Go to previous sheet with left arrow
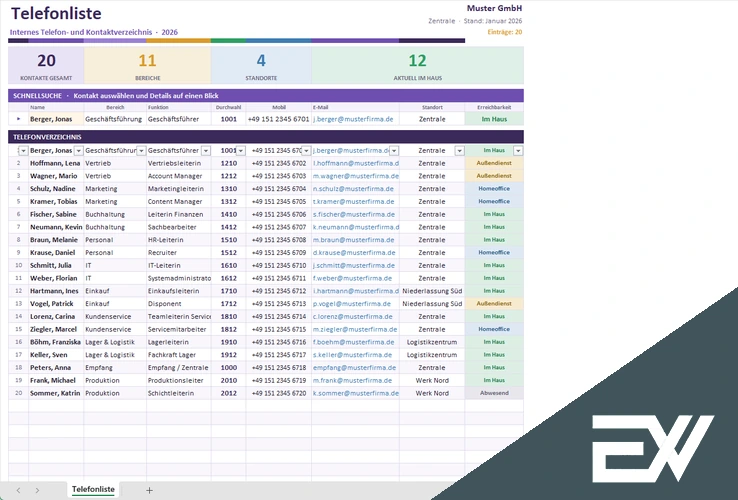Viewport: 738px width, 500px height. point(18,490)
